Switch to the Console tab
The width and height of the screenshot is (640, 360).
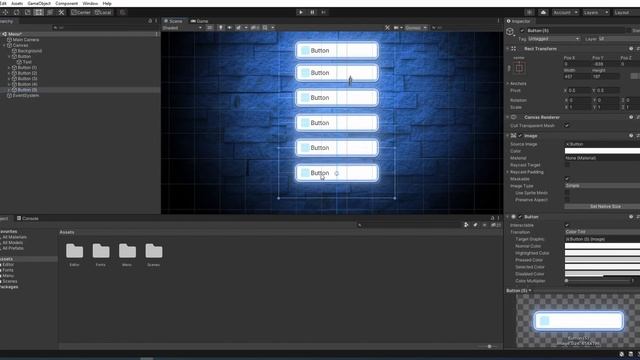tap(28, 218)
